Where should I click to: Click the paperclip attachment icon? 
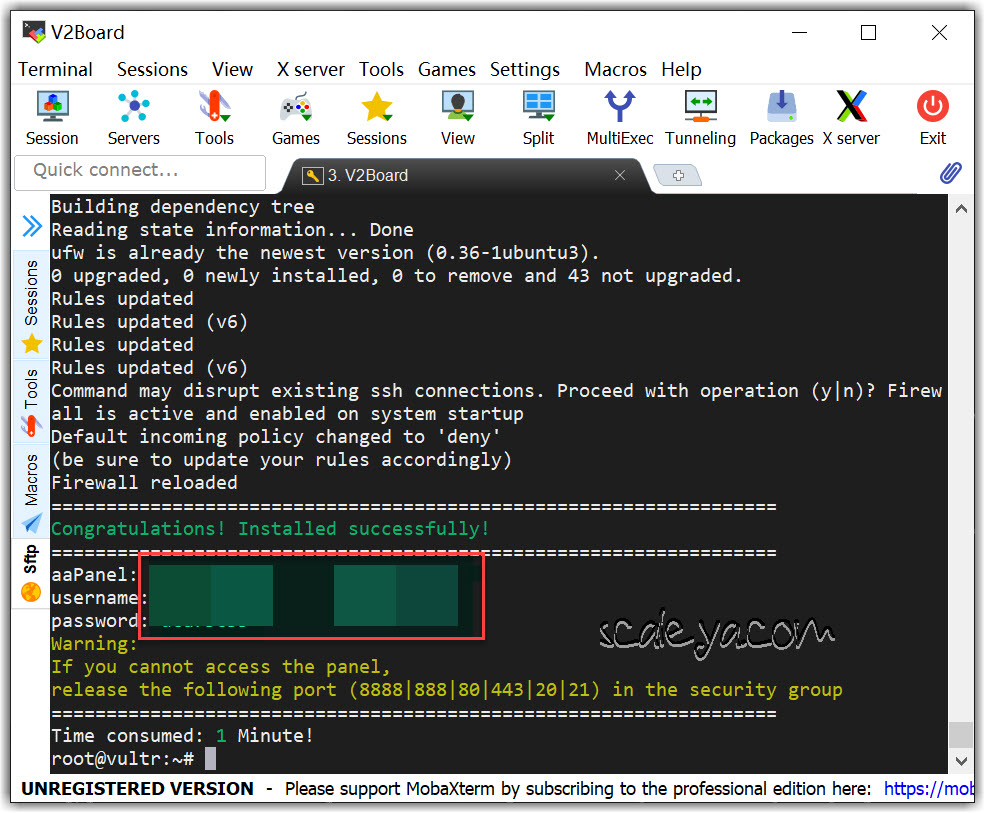pyautogui.click(x=950, y=173)
